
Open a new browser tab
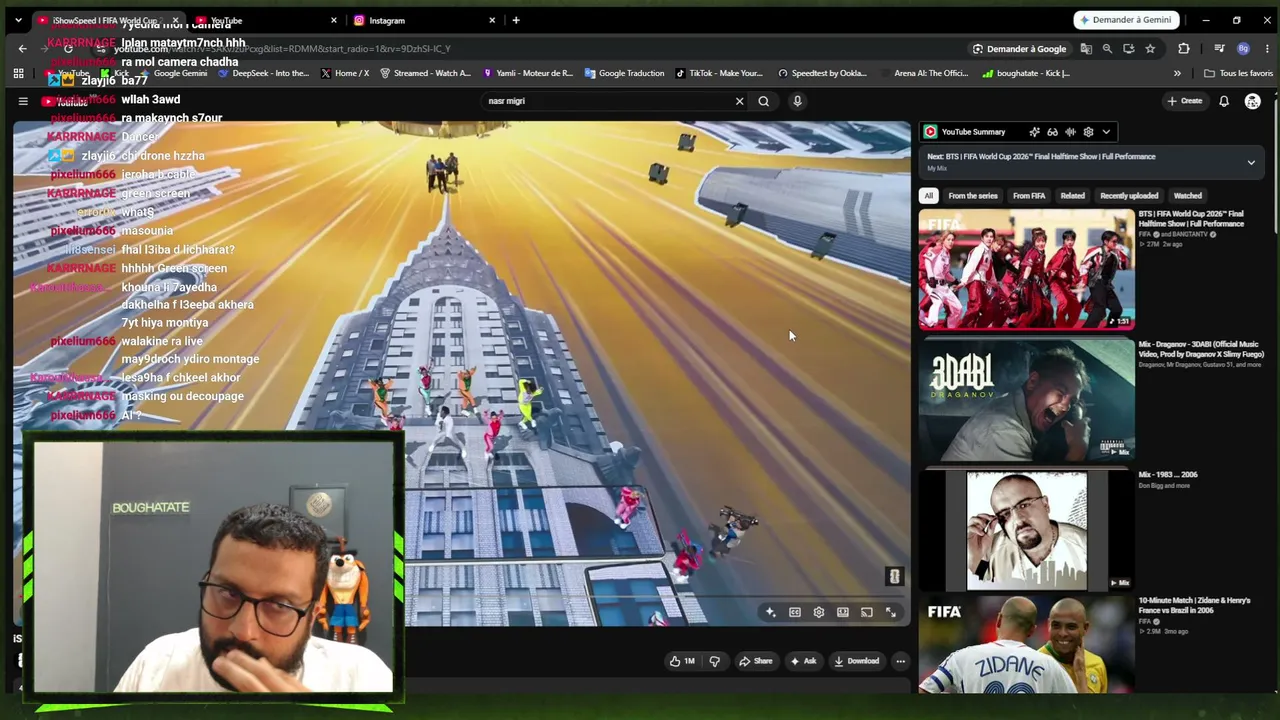coord(516,20)
